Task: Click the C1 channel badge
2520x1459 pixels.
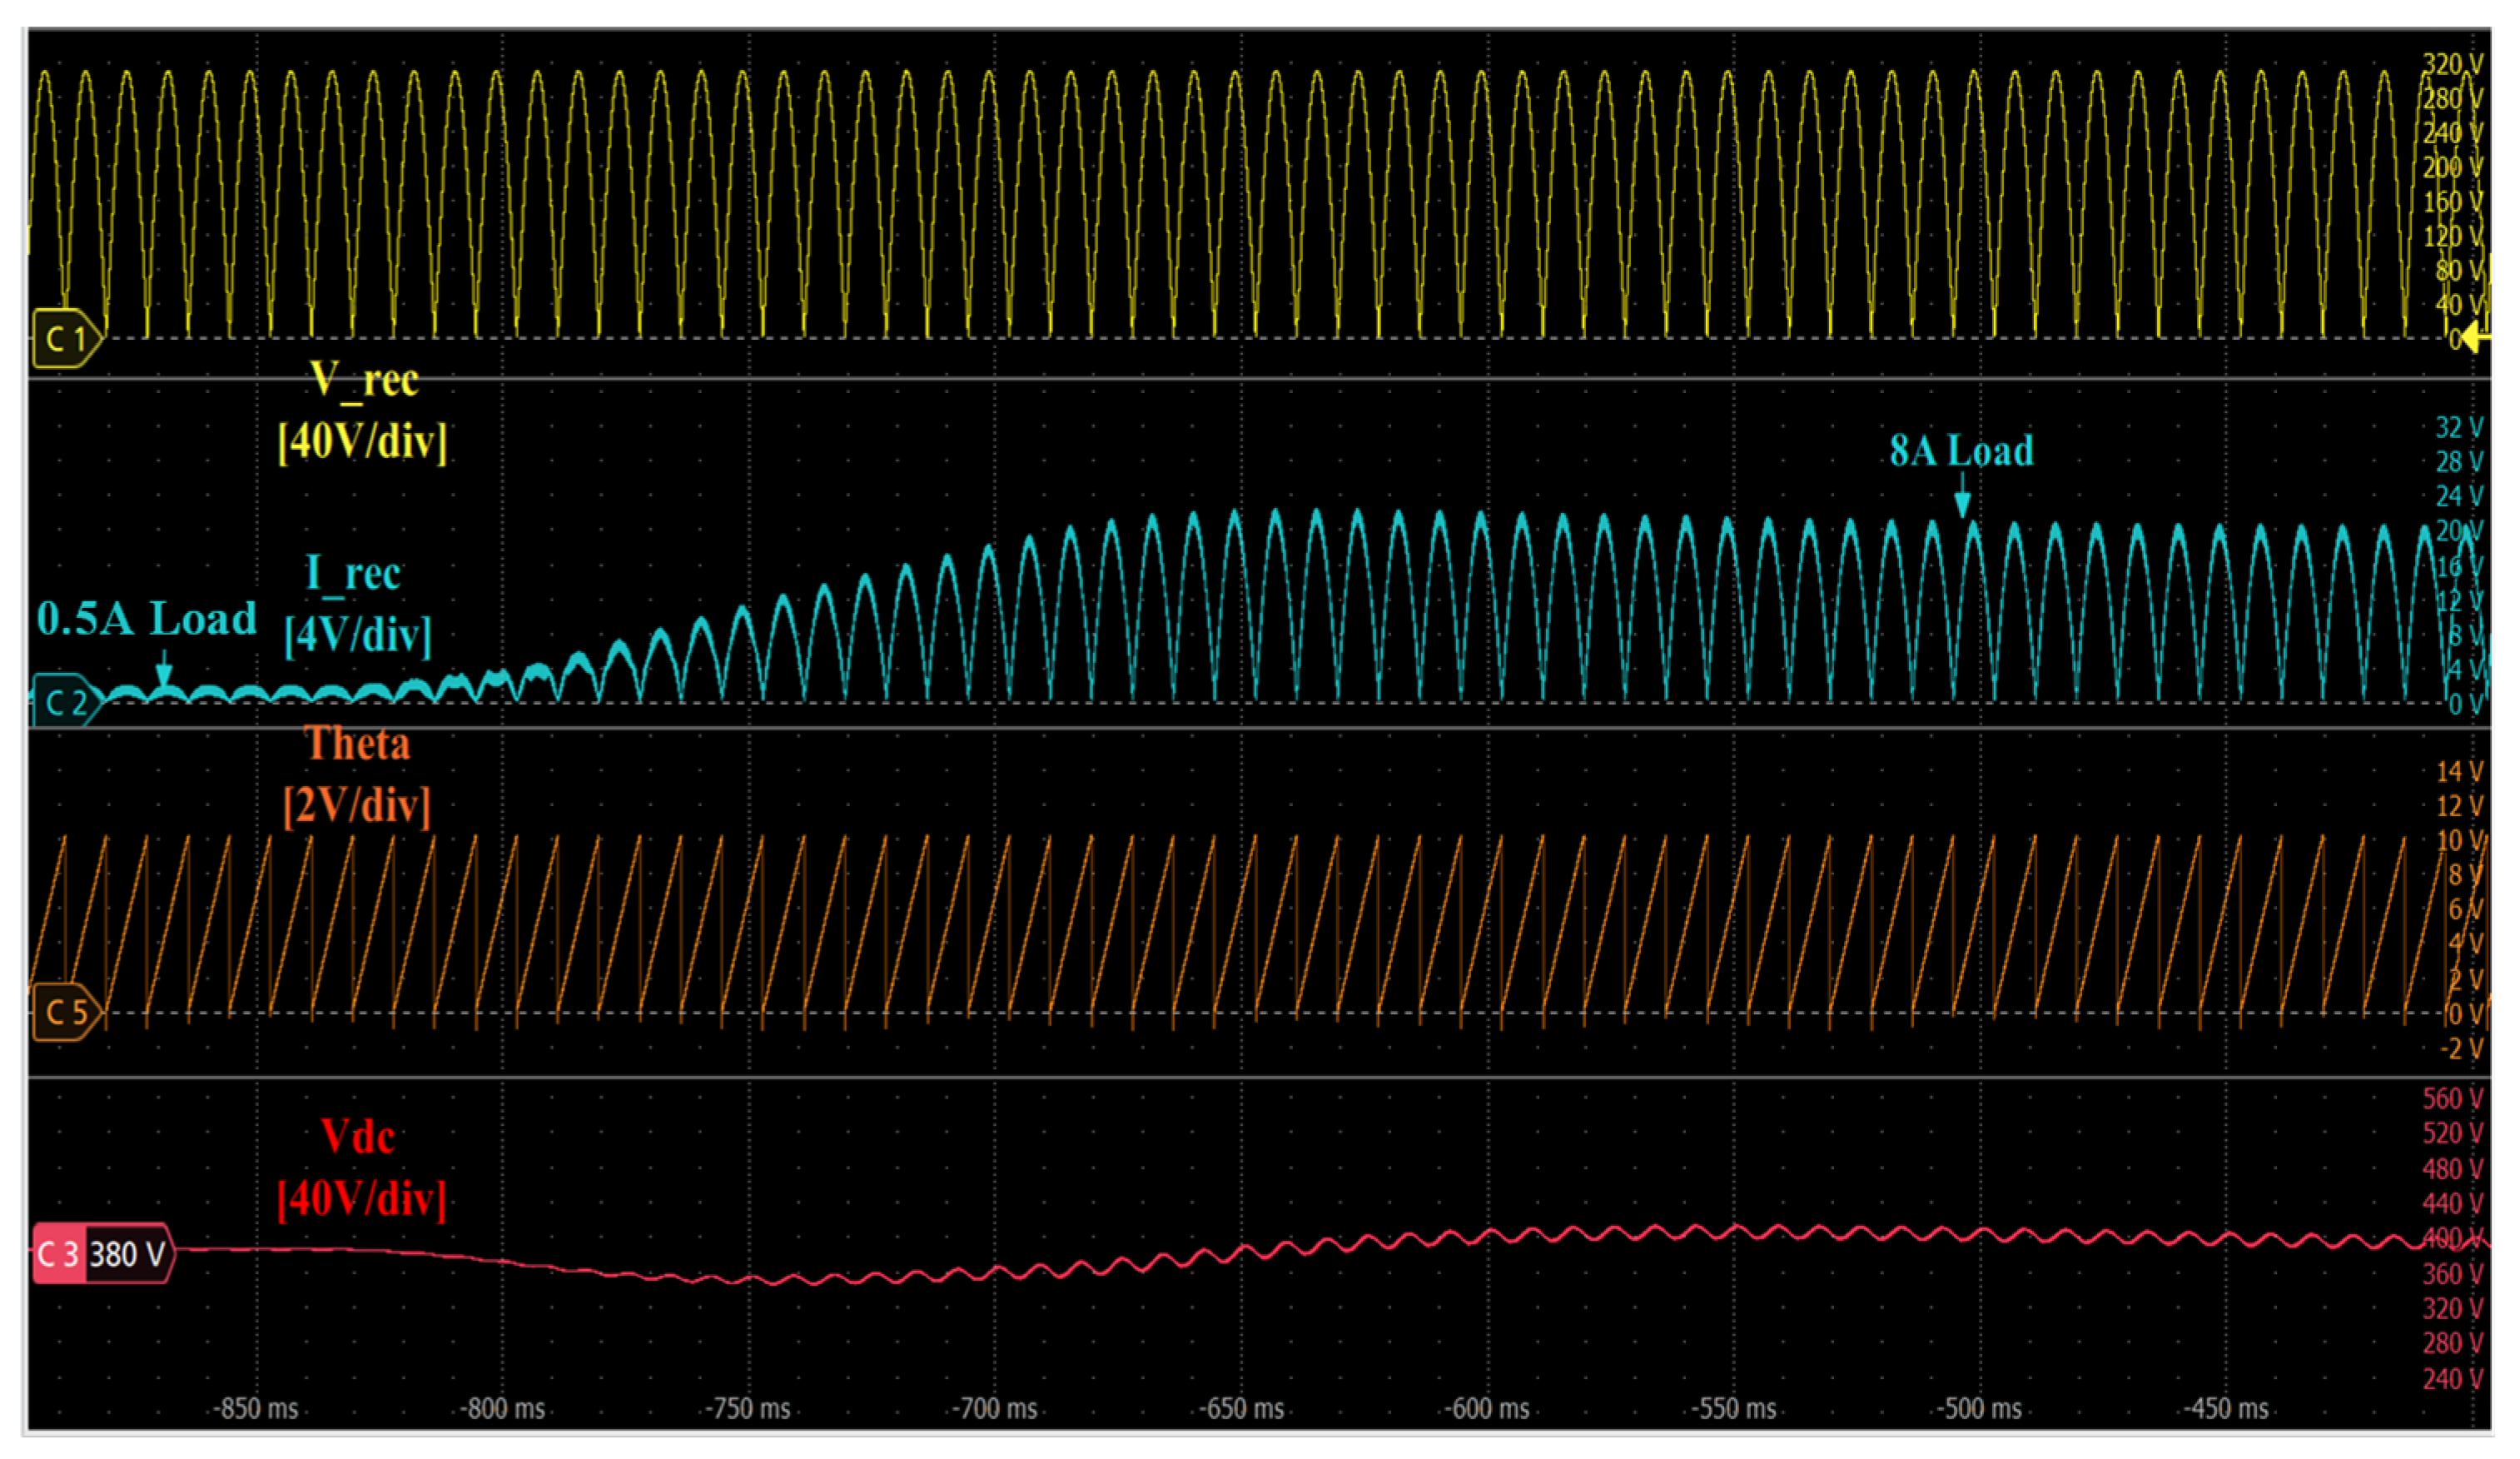Action: point(66,339)
